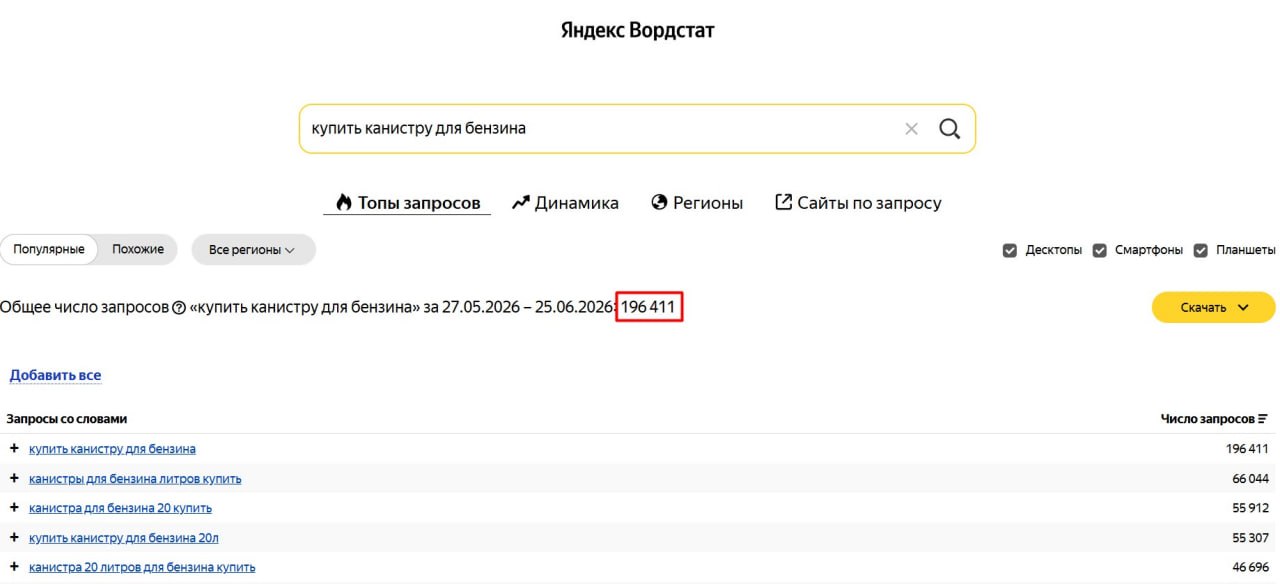Run search with the magnifier icon
1280x584 pixels.
click(949, 129)
